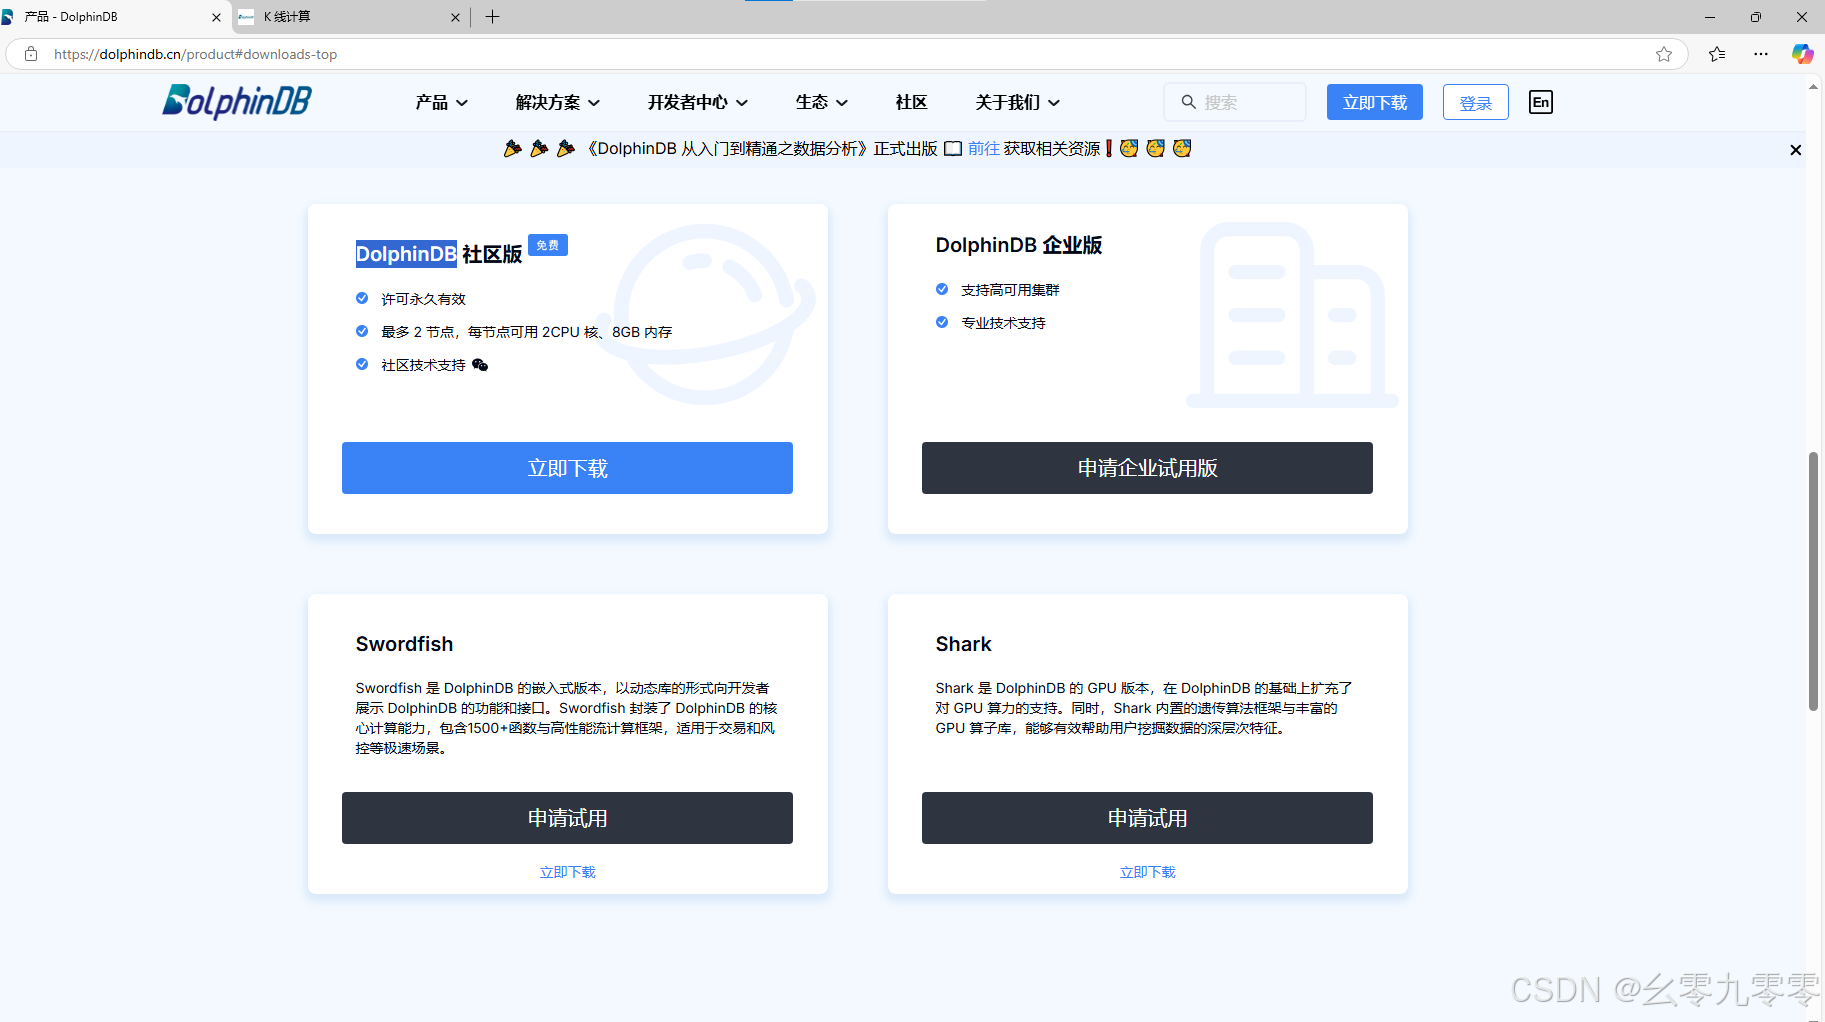Click the Shark card heading
This screenshot has width=1825, height=1022.
[x=963, y=644]
